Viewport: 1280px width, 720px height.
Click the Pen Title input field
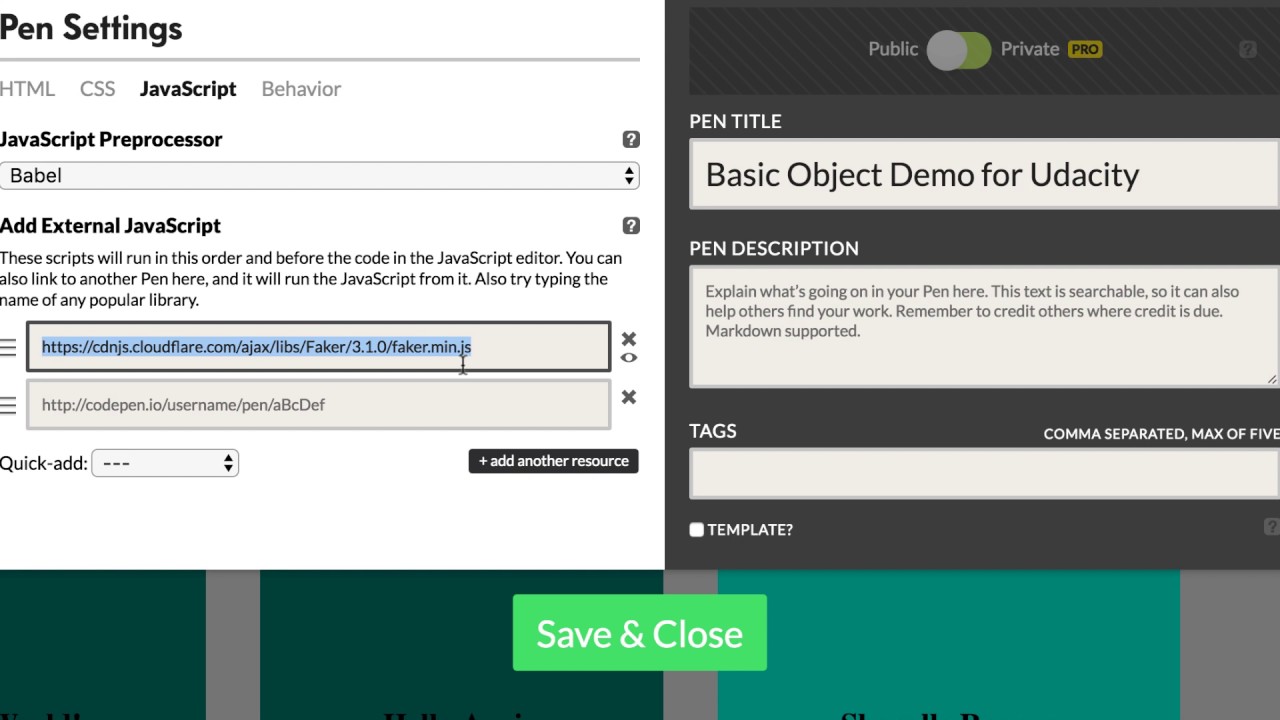[x=984, y=174]
